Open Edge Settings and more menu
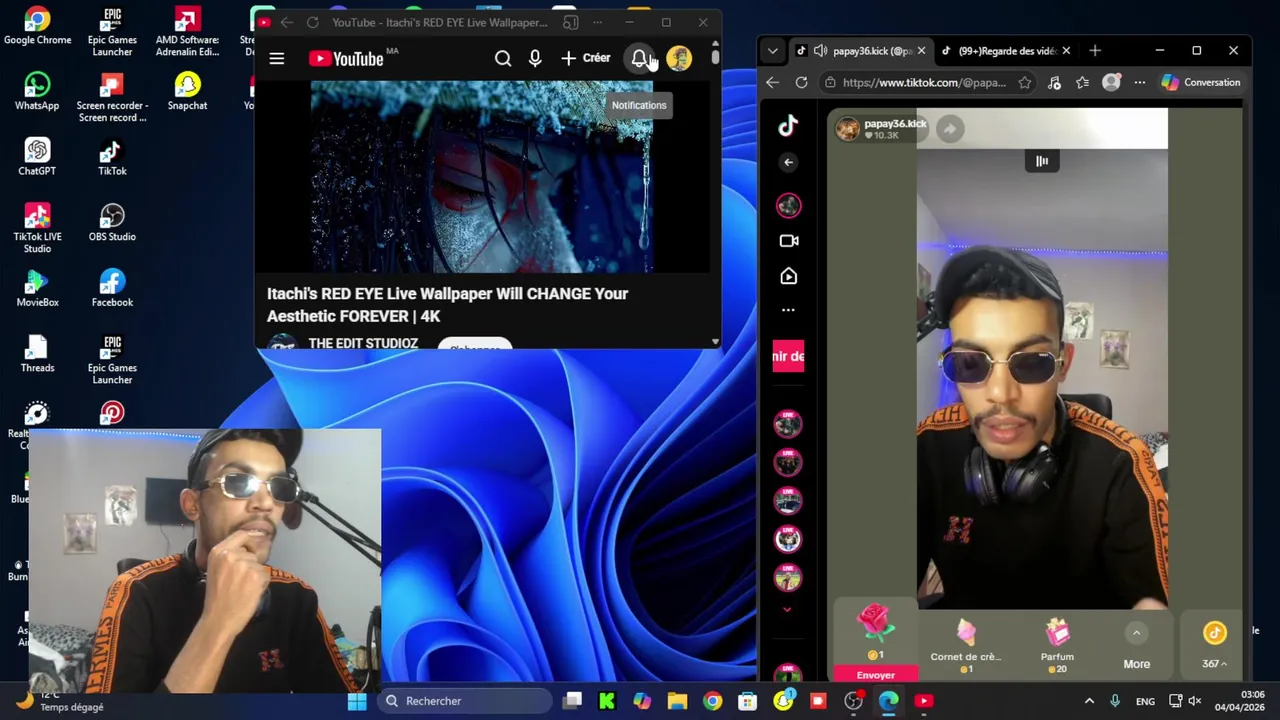1280x720 pixels. 1139,83
